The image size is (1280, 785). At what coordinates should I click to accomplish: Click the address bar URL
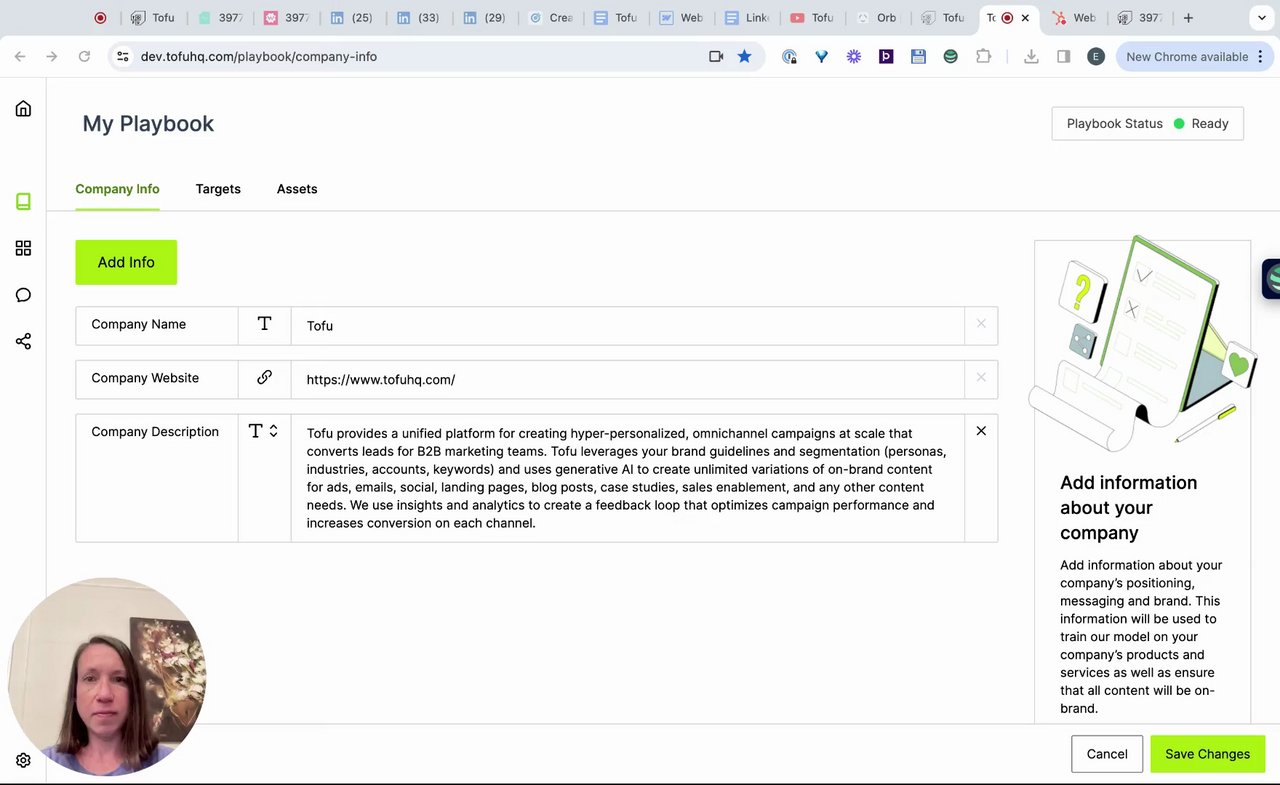point(259,57)
